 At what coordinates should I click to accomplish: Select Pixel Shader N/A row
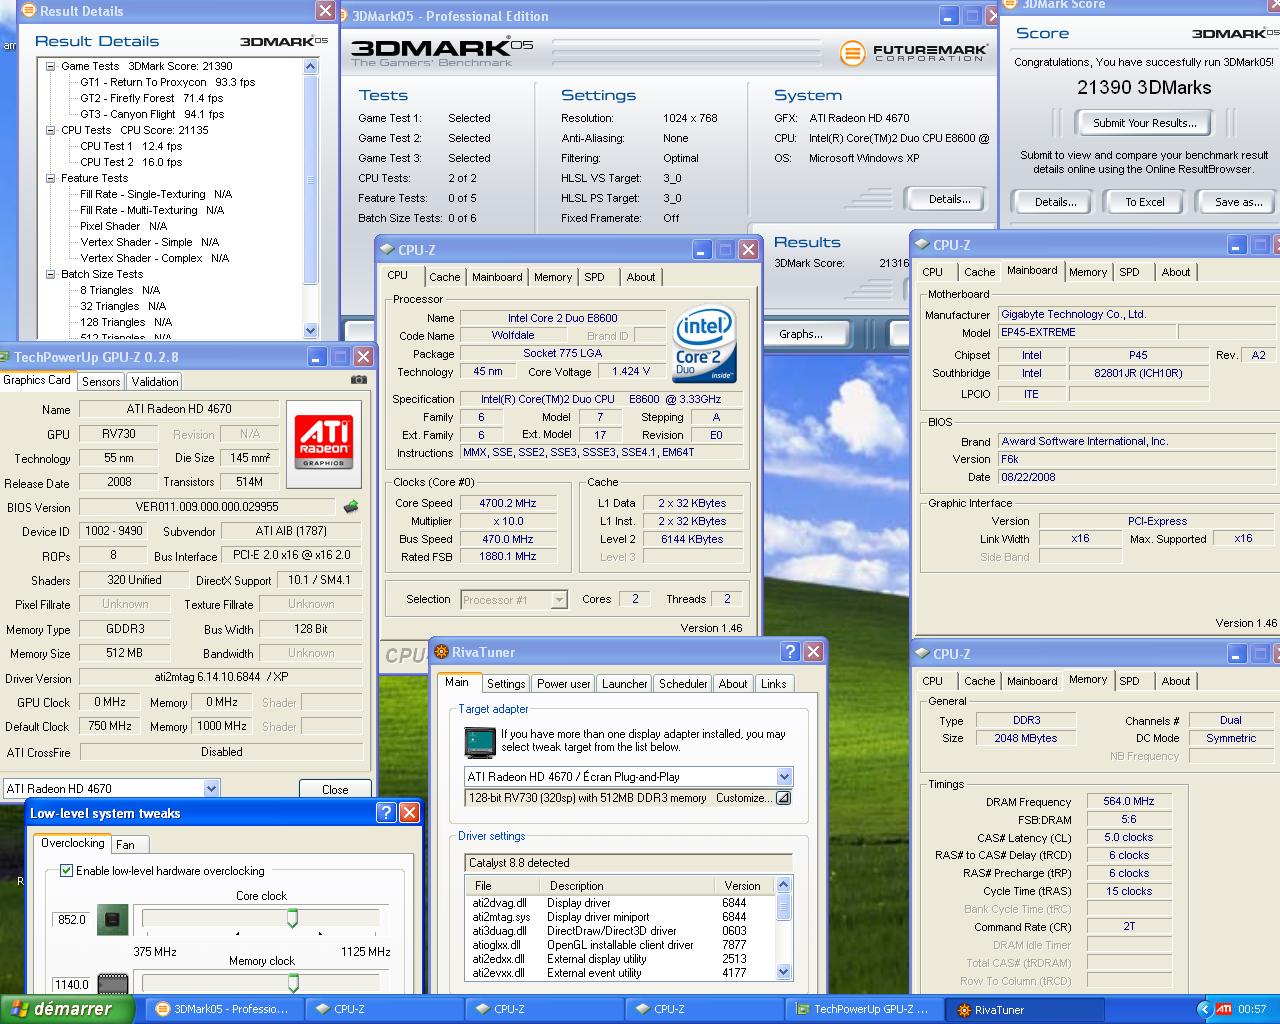coord(123,226)
